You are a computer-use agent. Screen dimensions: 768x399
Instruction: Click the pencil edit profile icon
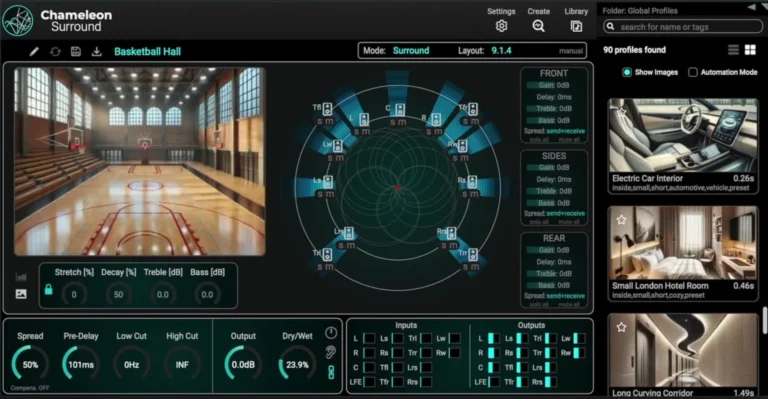click(34, 51)
